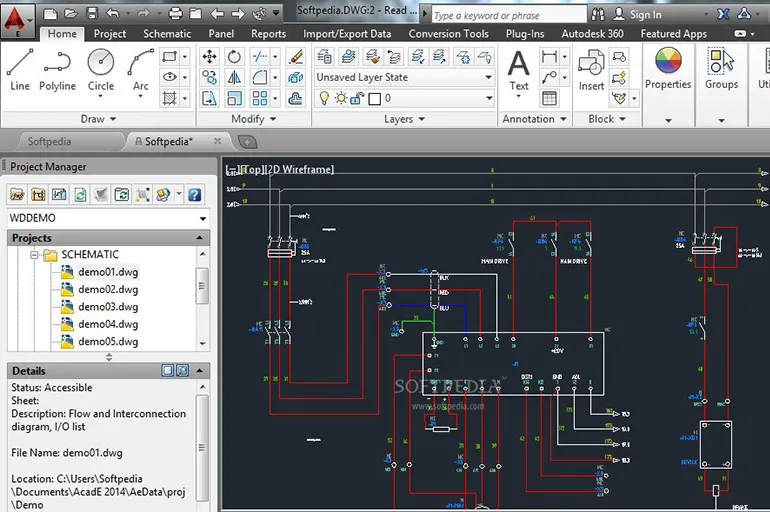The width and height of the screenshot is (770, 512).
Task: Collapse the Projects section
Action: coord(199,238)
